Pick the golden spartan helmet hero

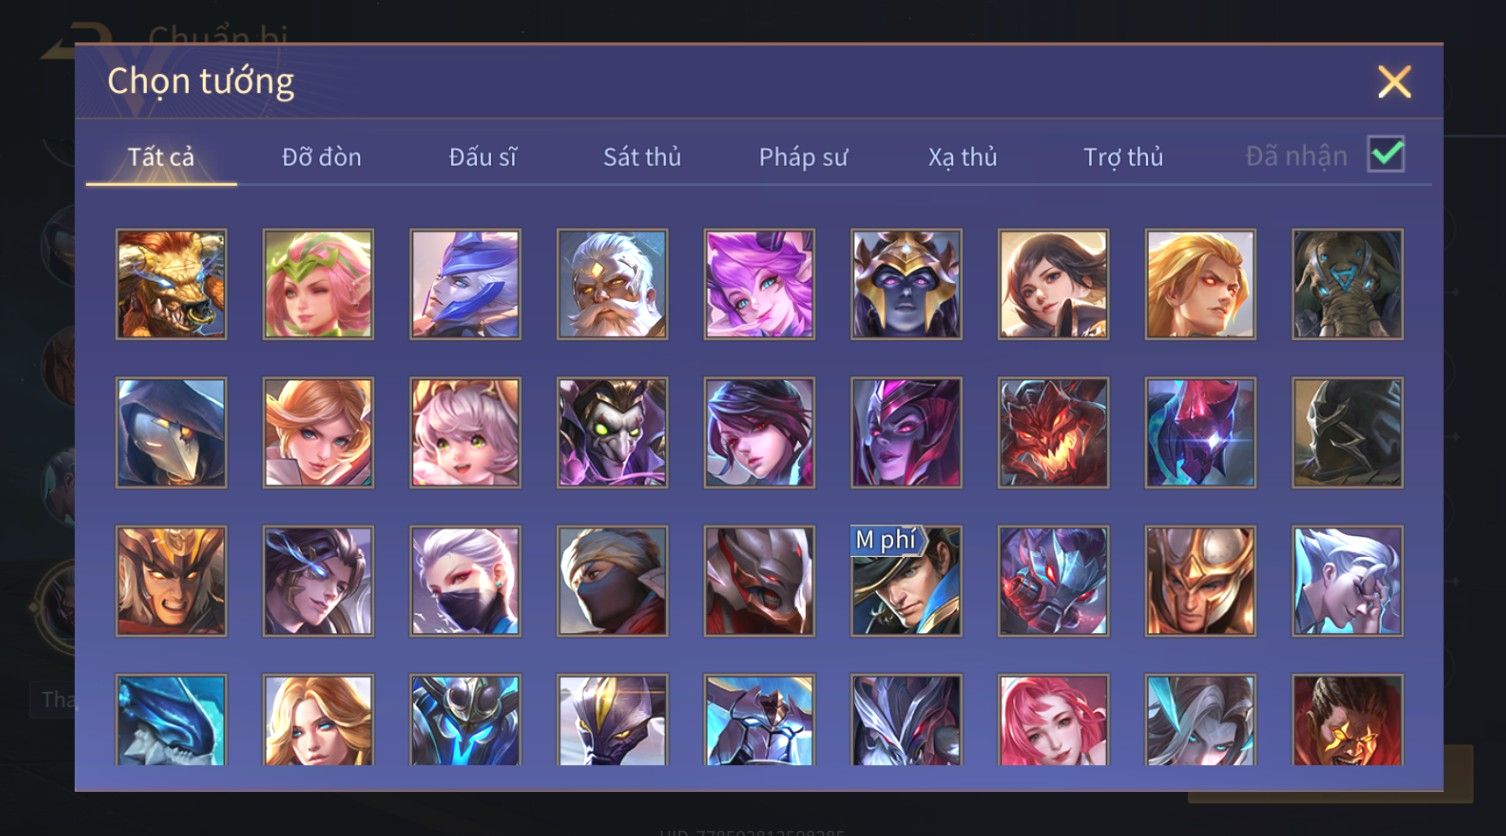click(x=1200, y=581)
